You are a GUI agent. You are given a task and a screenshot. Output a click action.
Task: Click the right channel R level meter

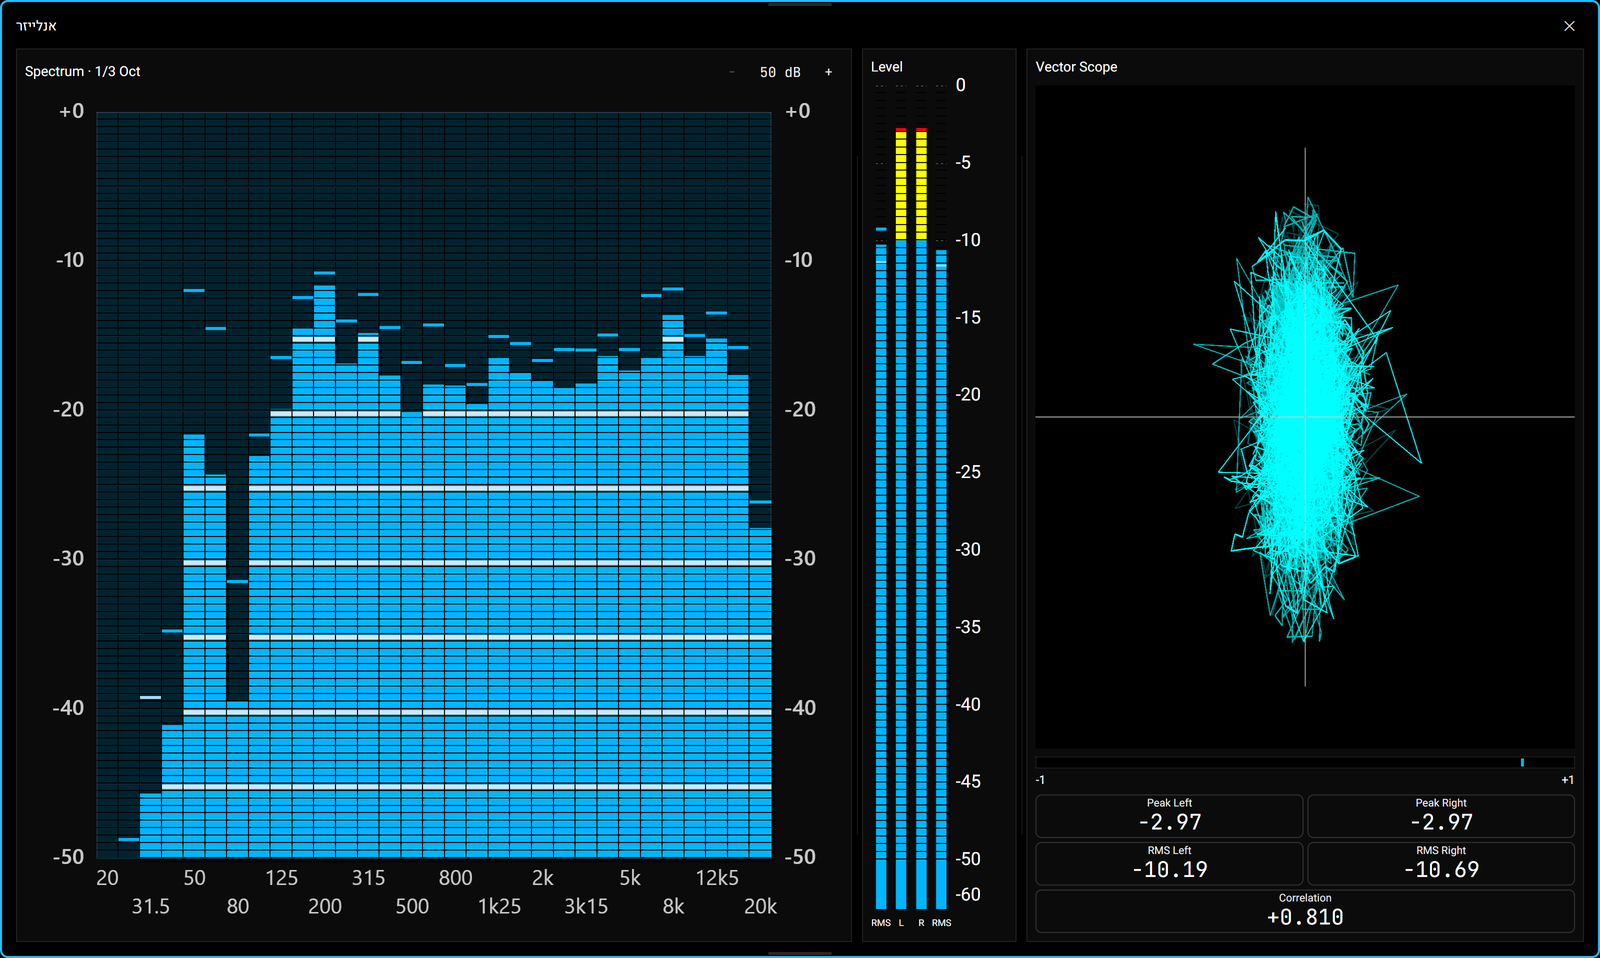(921, 518)
